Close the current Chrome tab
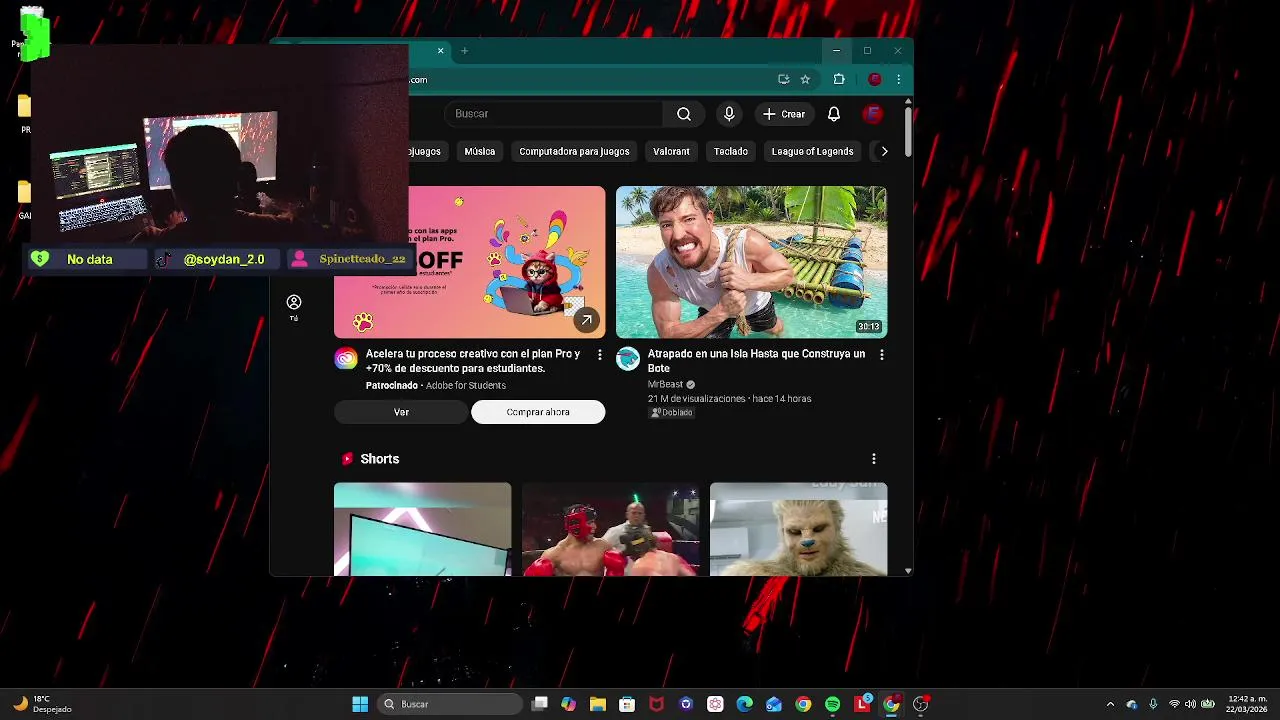Image resolution: width=1280 pixels, height=720 pixels. point(440,51)
